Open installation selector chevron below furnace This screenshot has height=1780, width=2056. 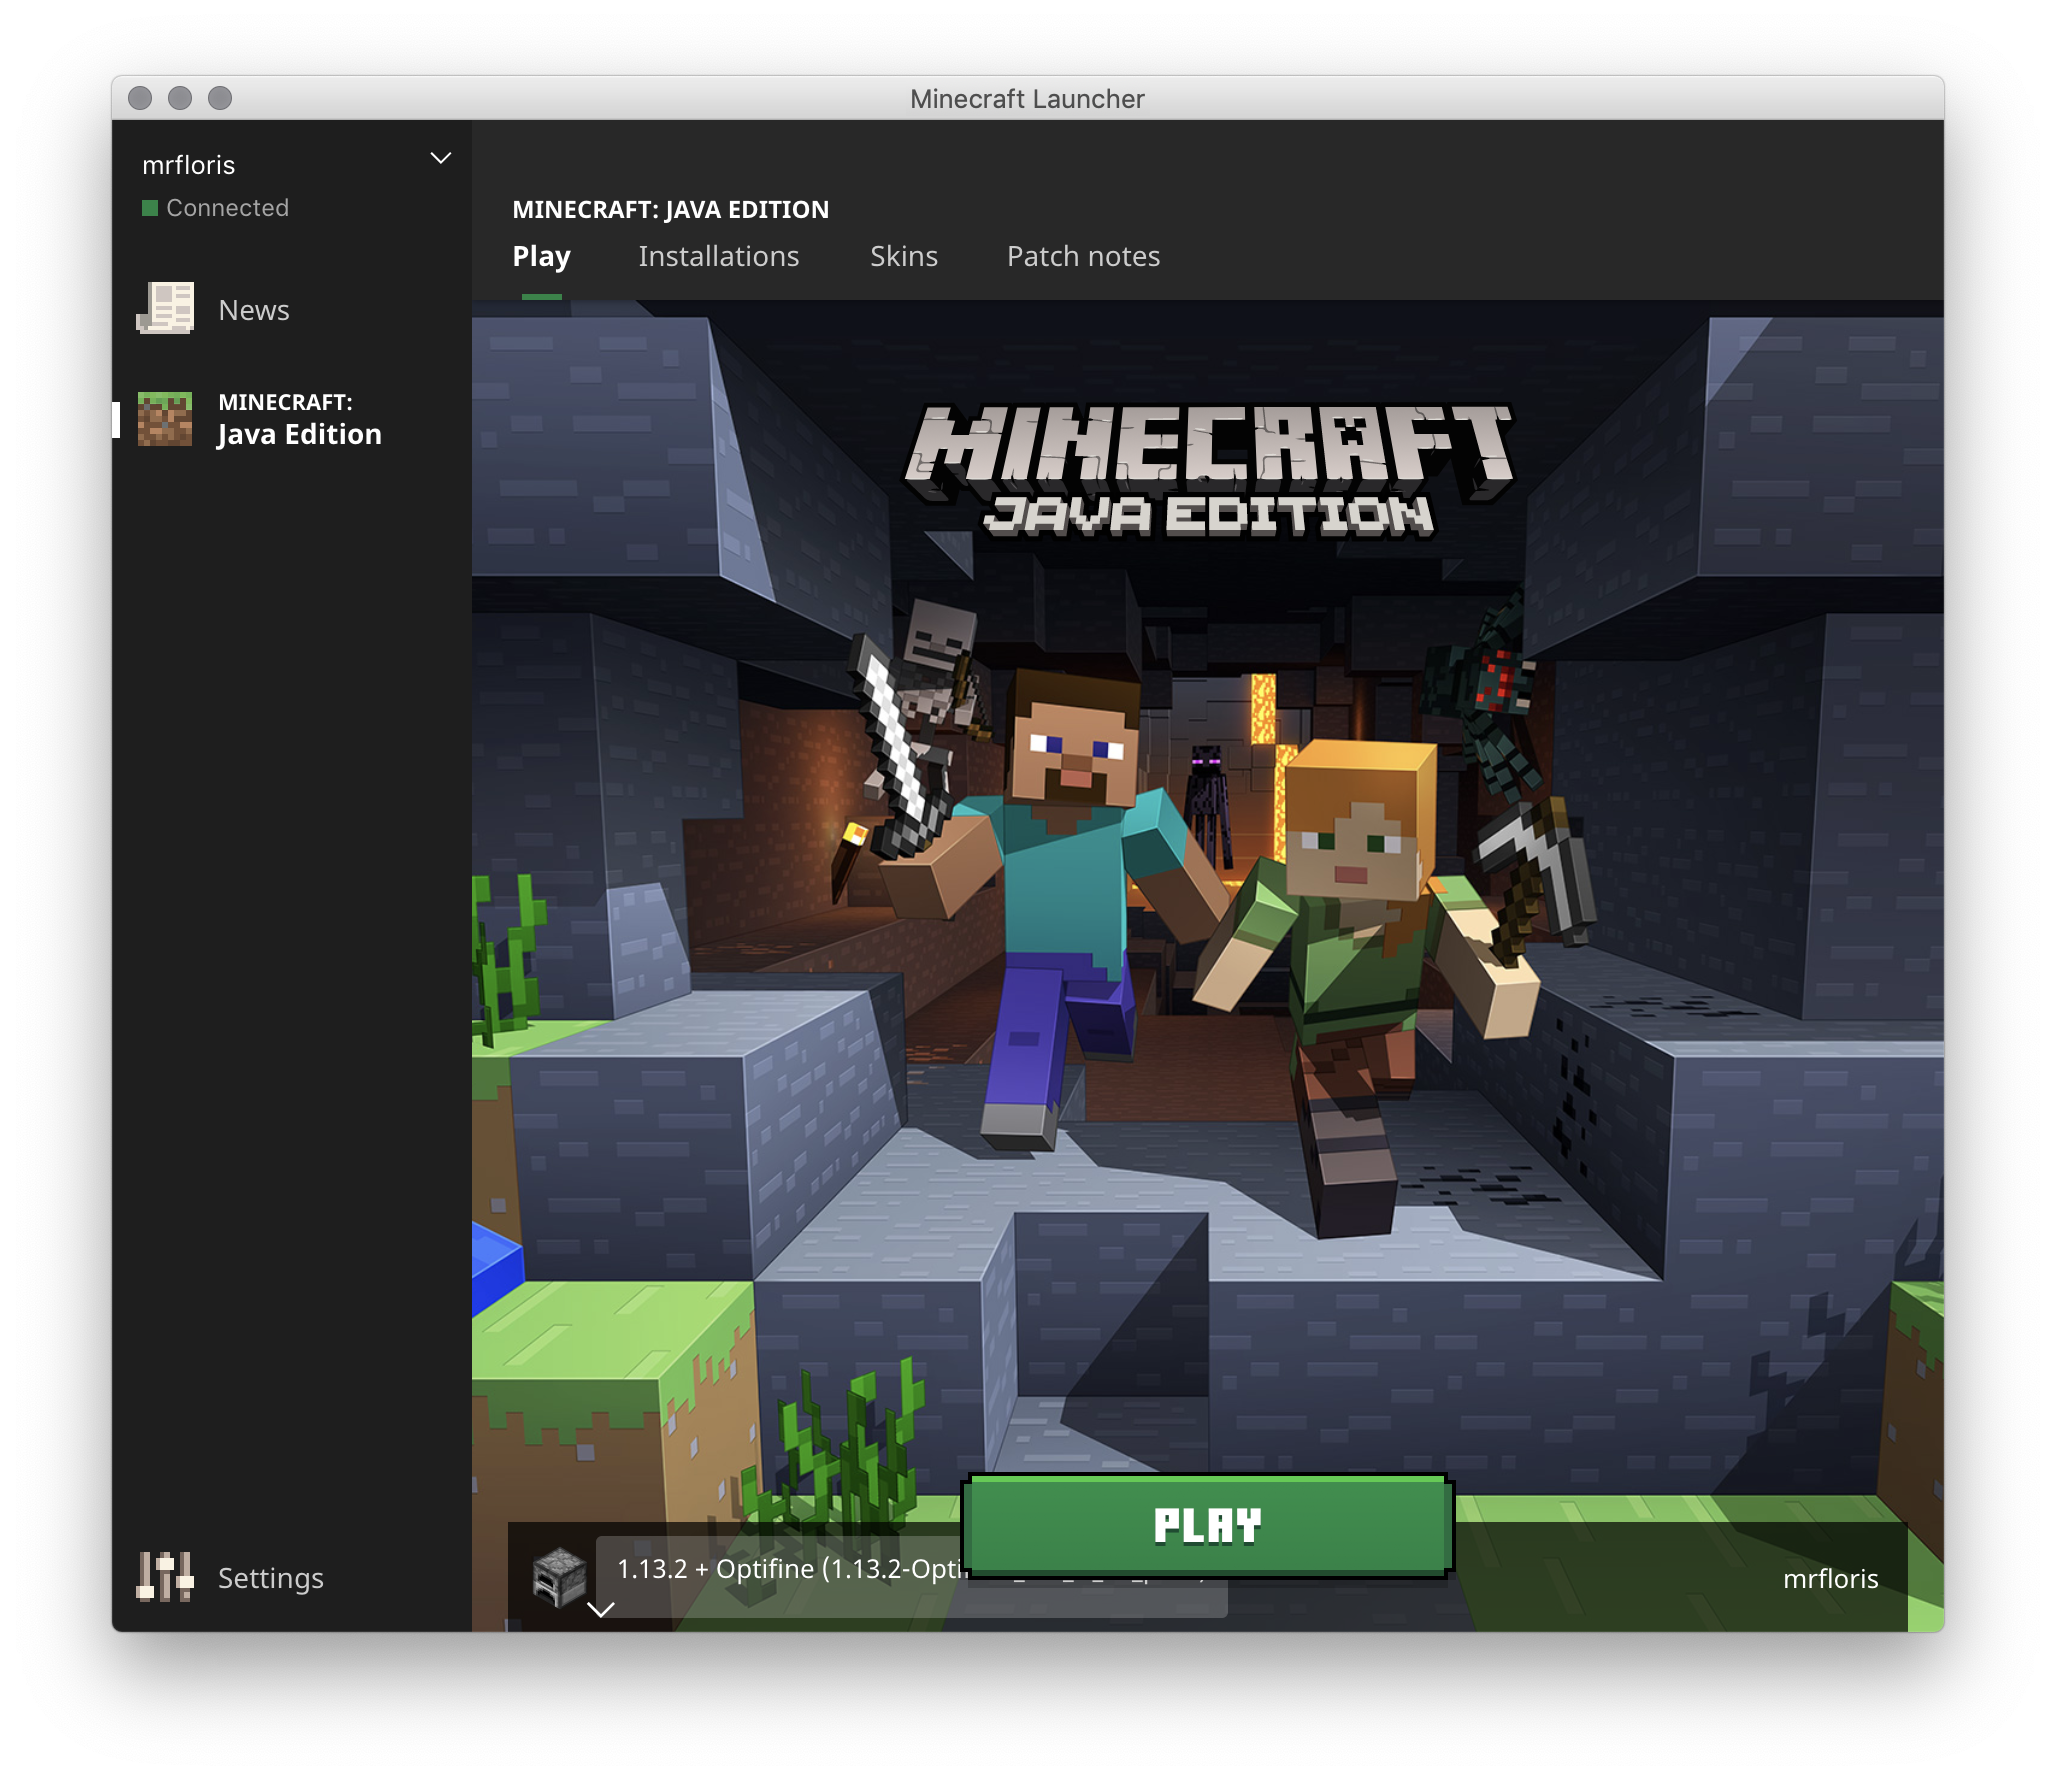point(600,1609)
